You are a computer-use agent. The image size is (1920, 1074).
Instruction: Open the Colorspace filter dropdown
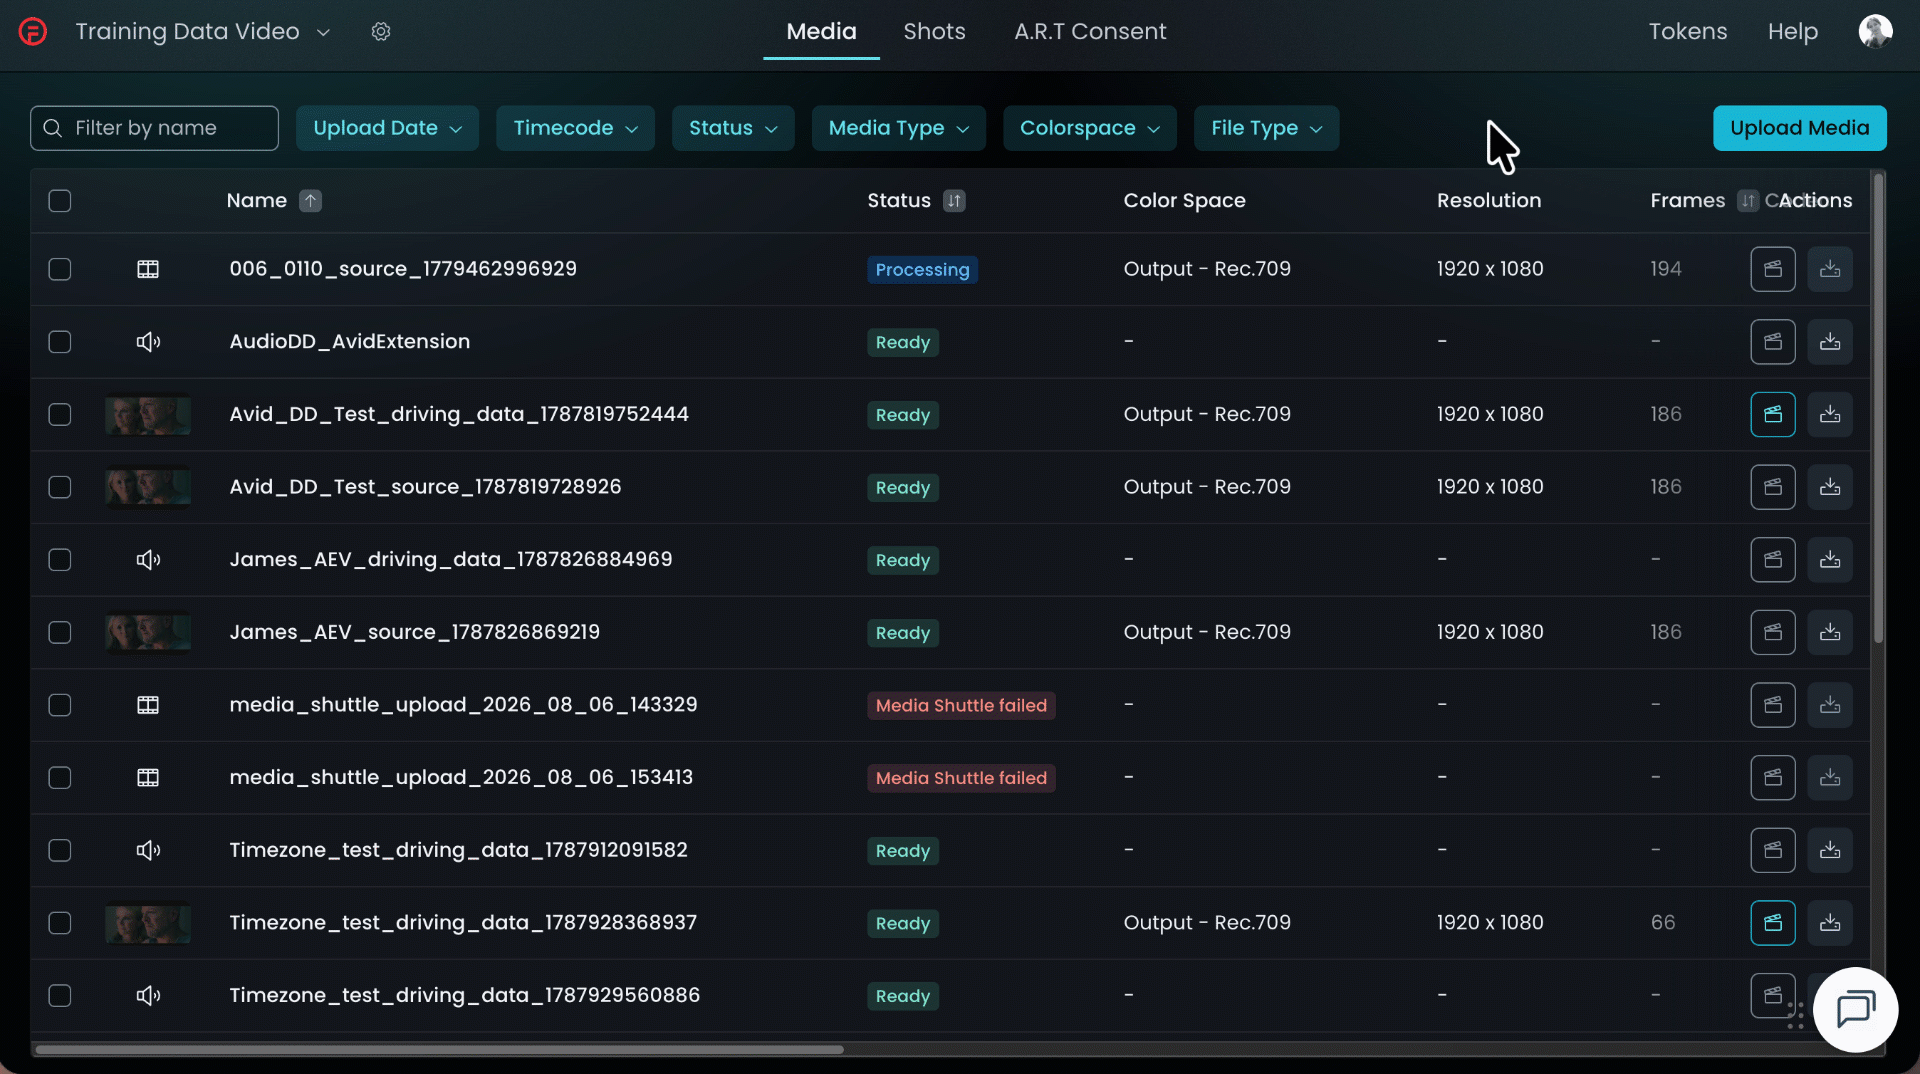click(x=1089, y=128)
